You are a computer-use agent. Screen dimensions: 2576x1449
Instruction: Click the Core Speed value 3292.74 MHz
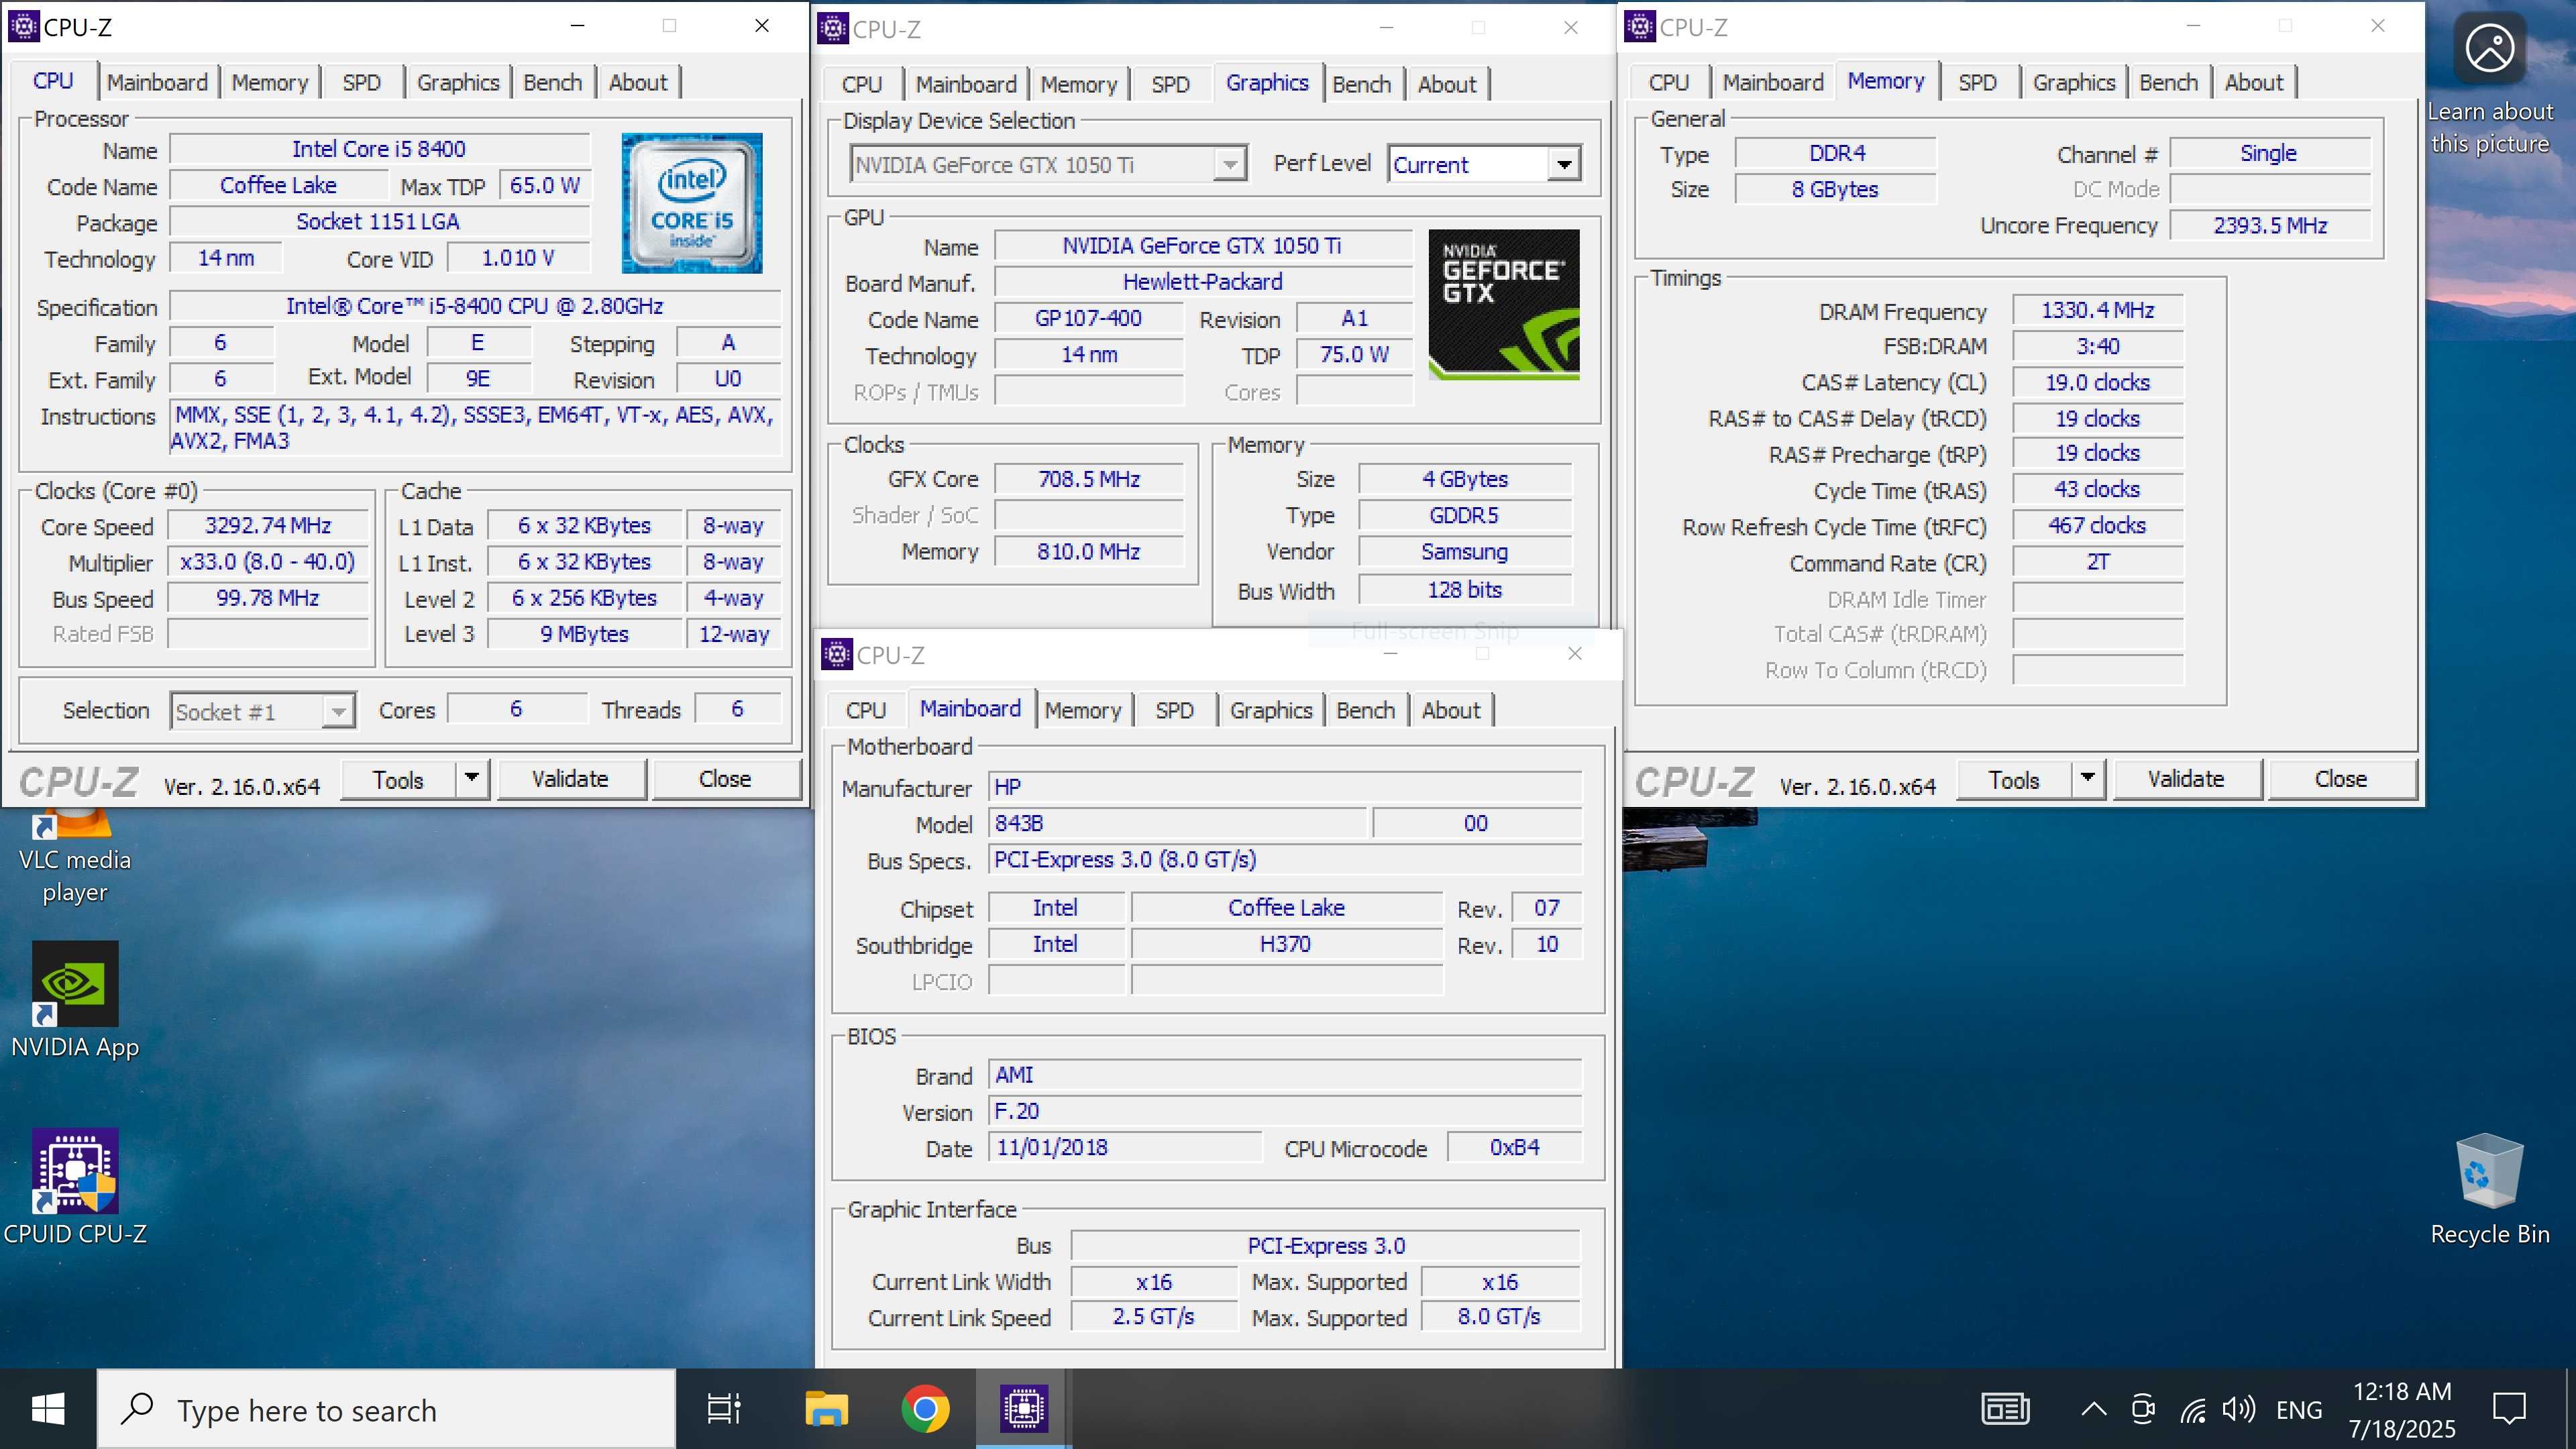pos(267,525)
